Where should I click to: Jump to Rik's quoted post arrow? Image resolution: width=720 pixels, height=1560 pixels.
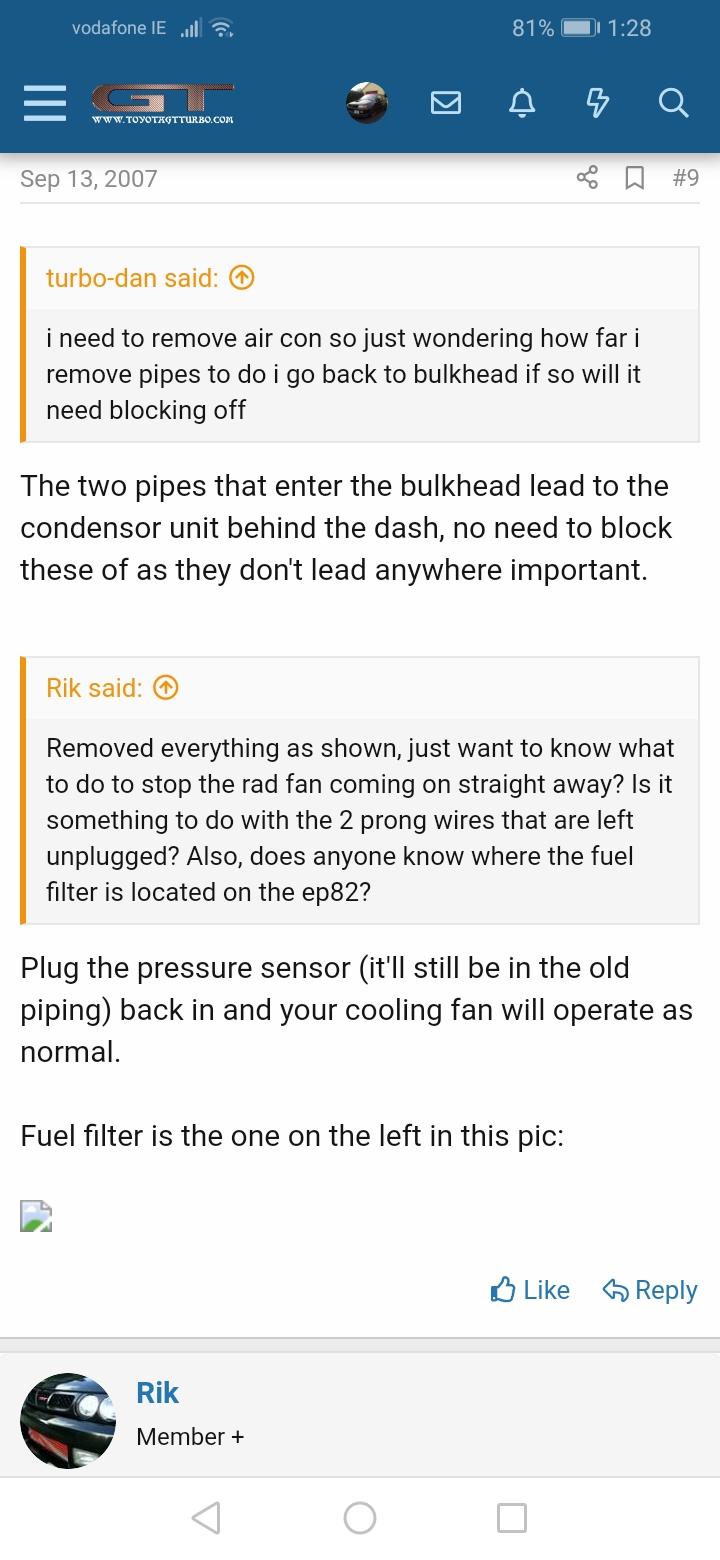pos(166,688)
